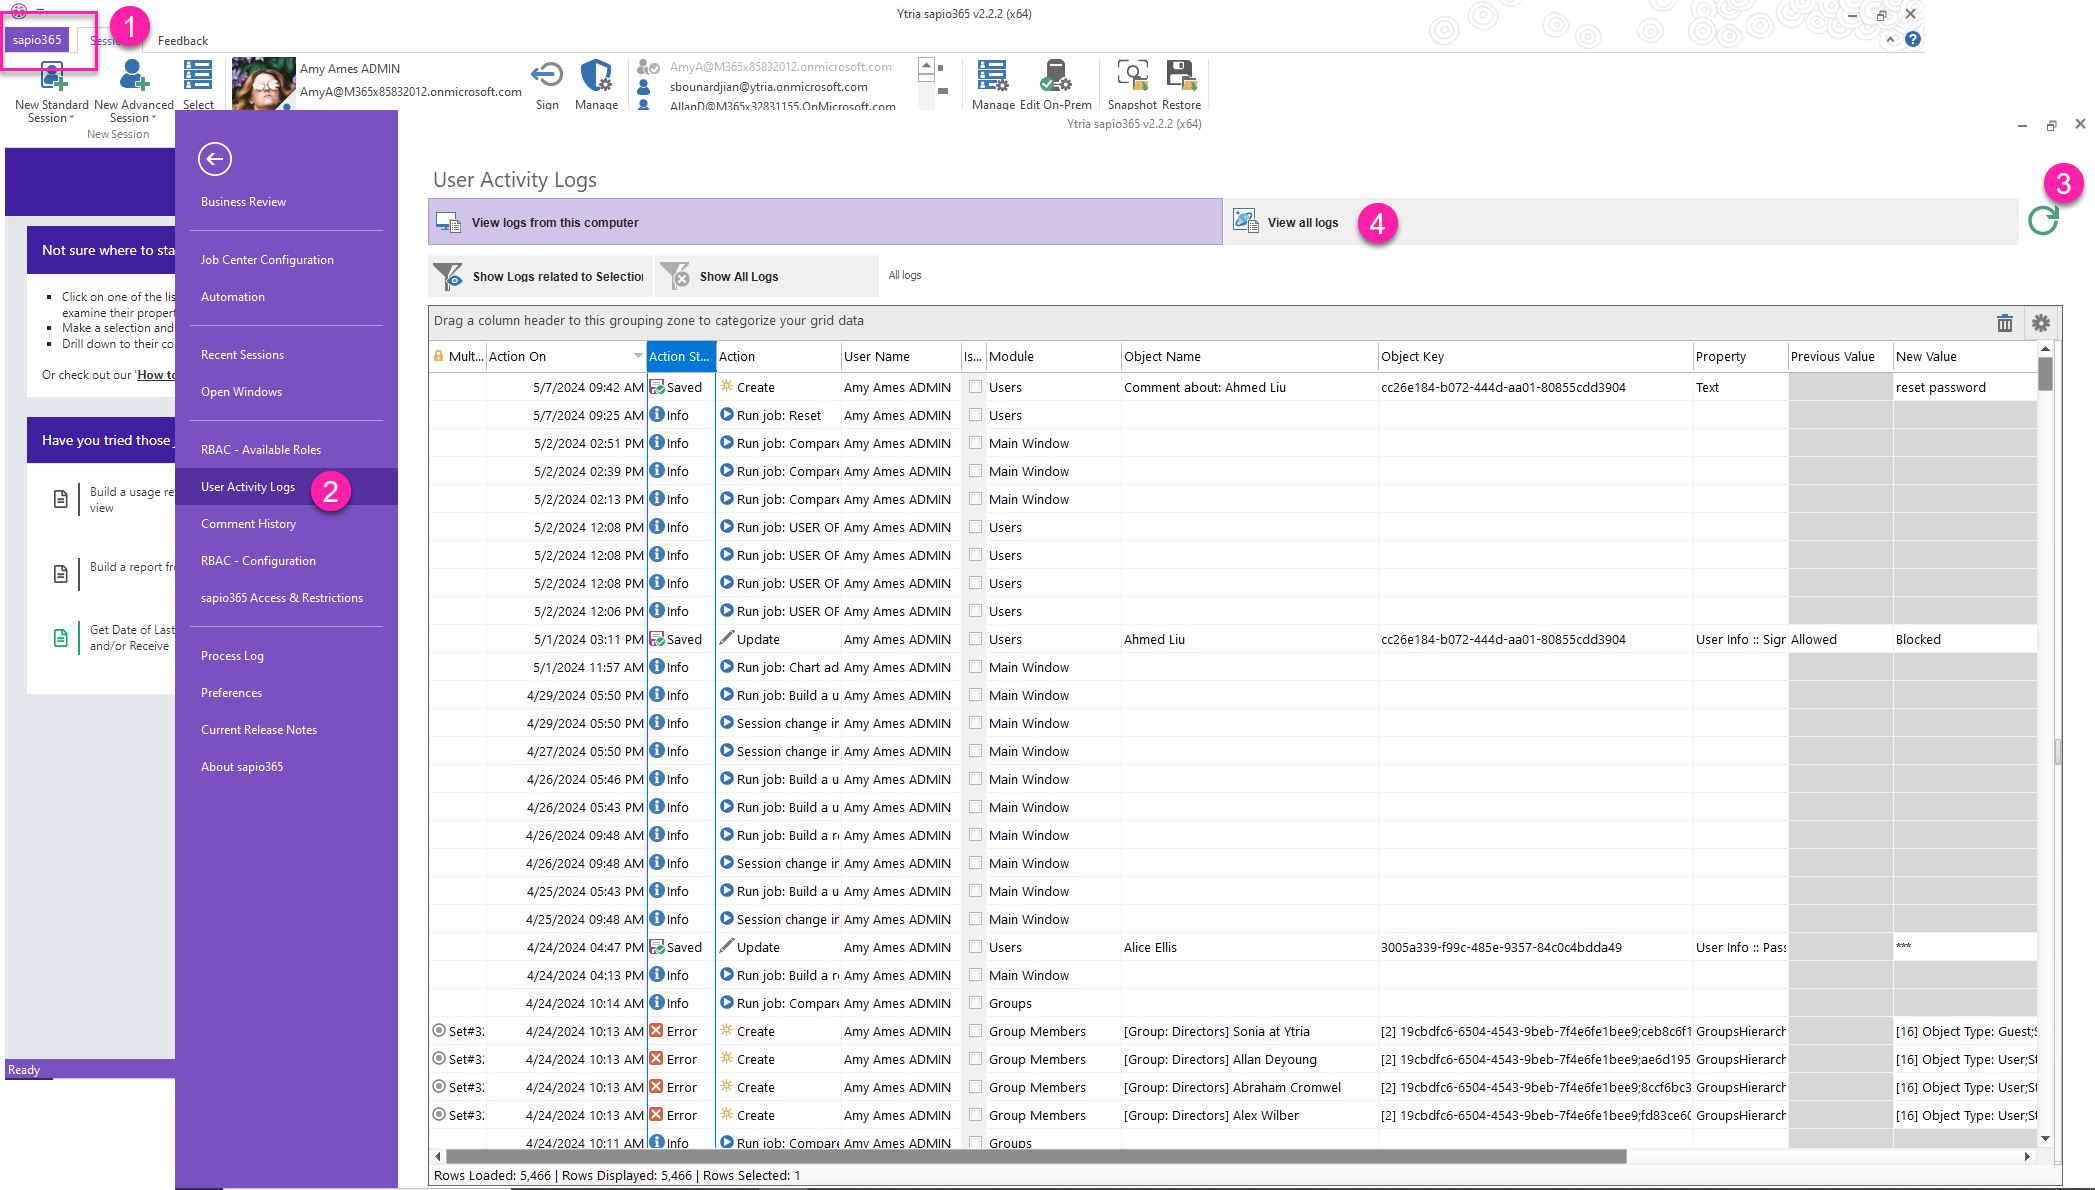
Task: Open Manage On-Prem settings icon
Action: (x=993, y=77)
